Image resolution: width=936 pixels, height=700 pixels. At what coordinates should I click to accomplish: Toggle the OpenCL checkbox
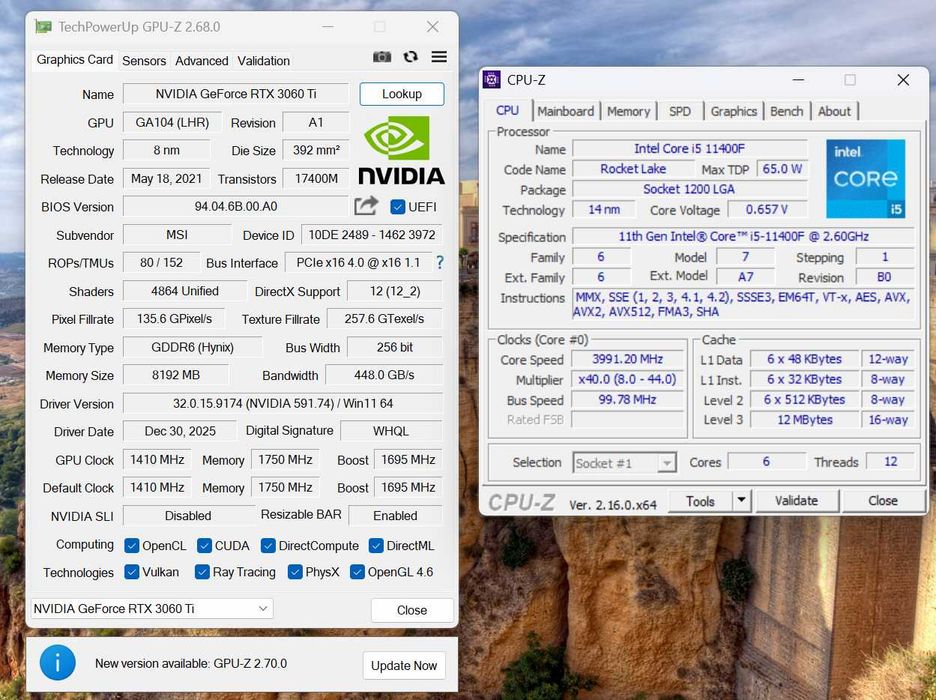[132, 545]
